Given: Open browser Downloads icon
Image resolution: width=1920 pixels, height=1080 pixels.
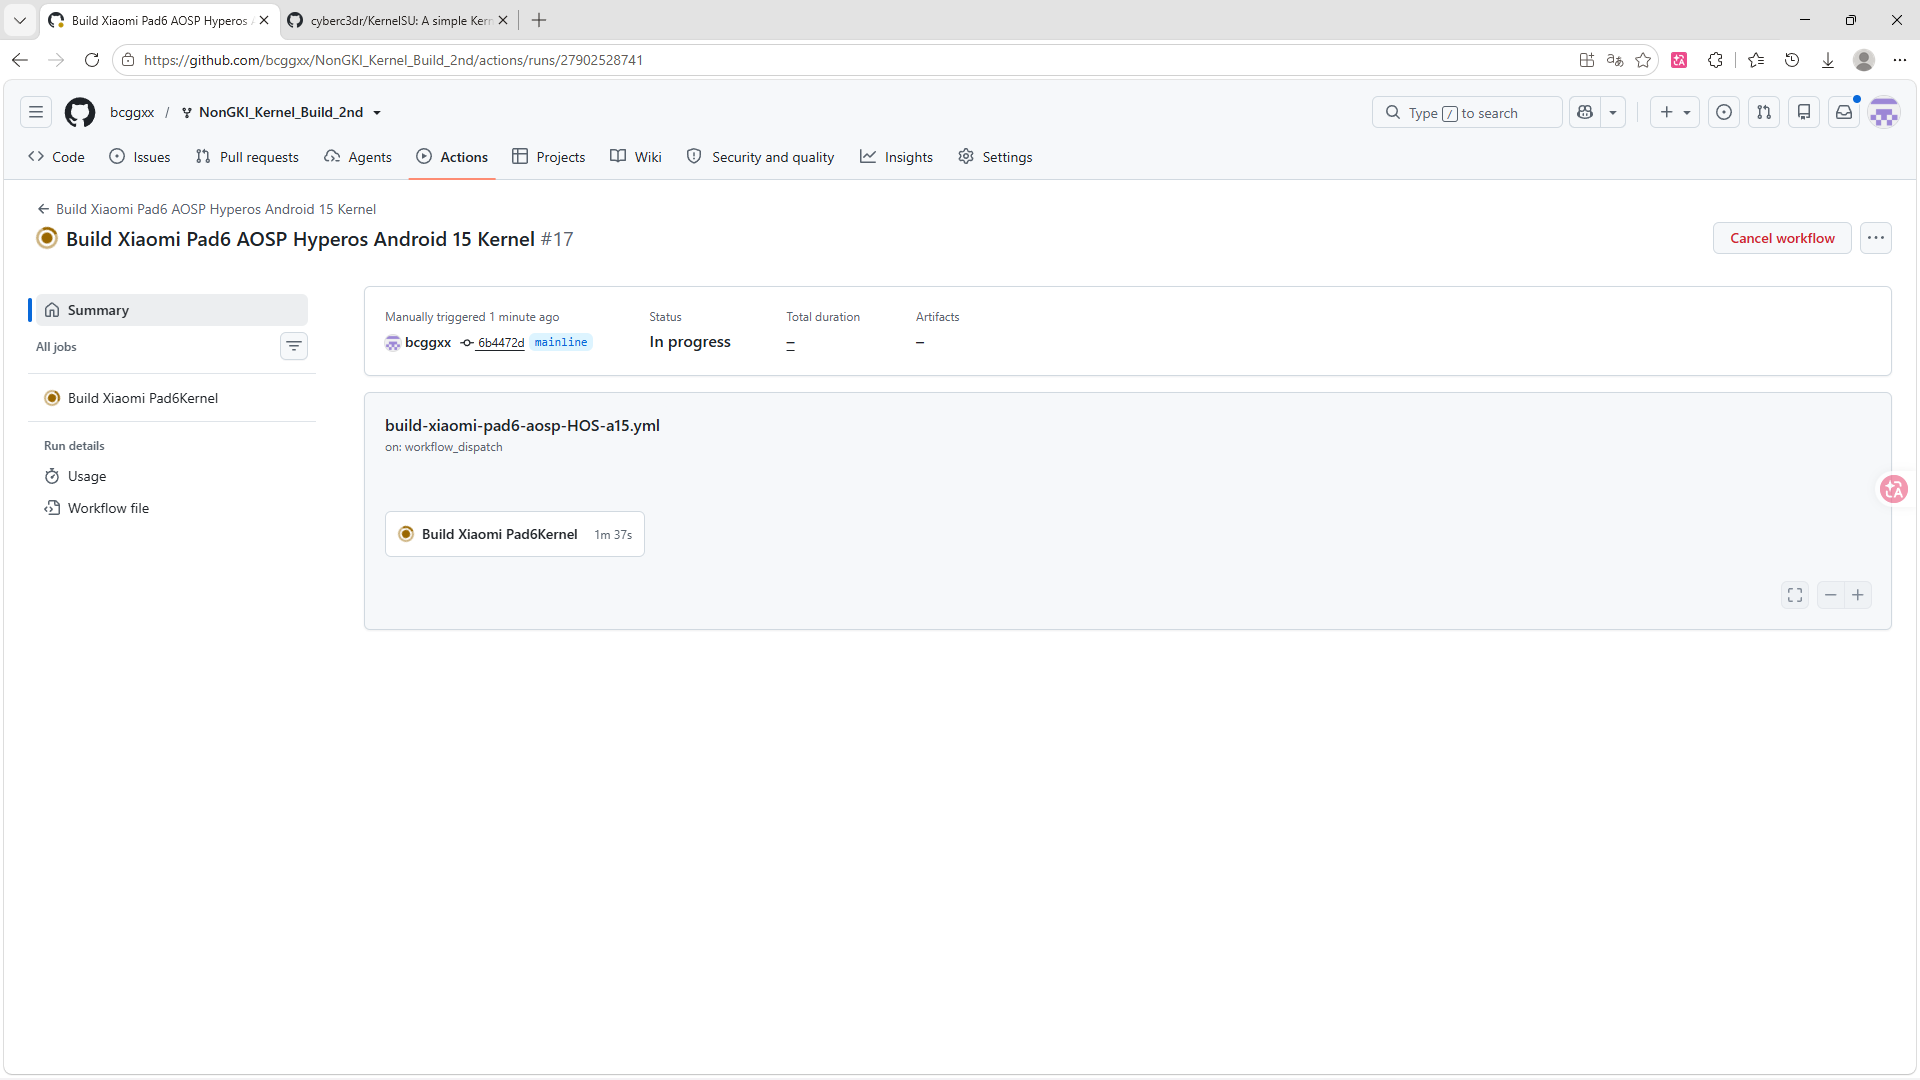Looking at the screenshot, I should [x=1828, y=60].
